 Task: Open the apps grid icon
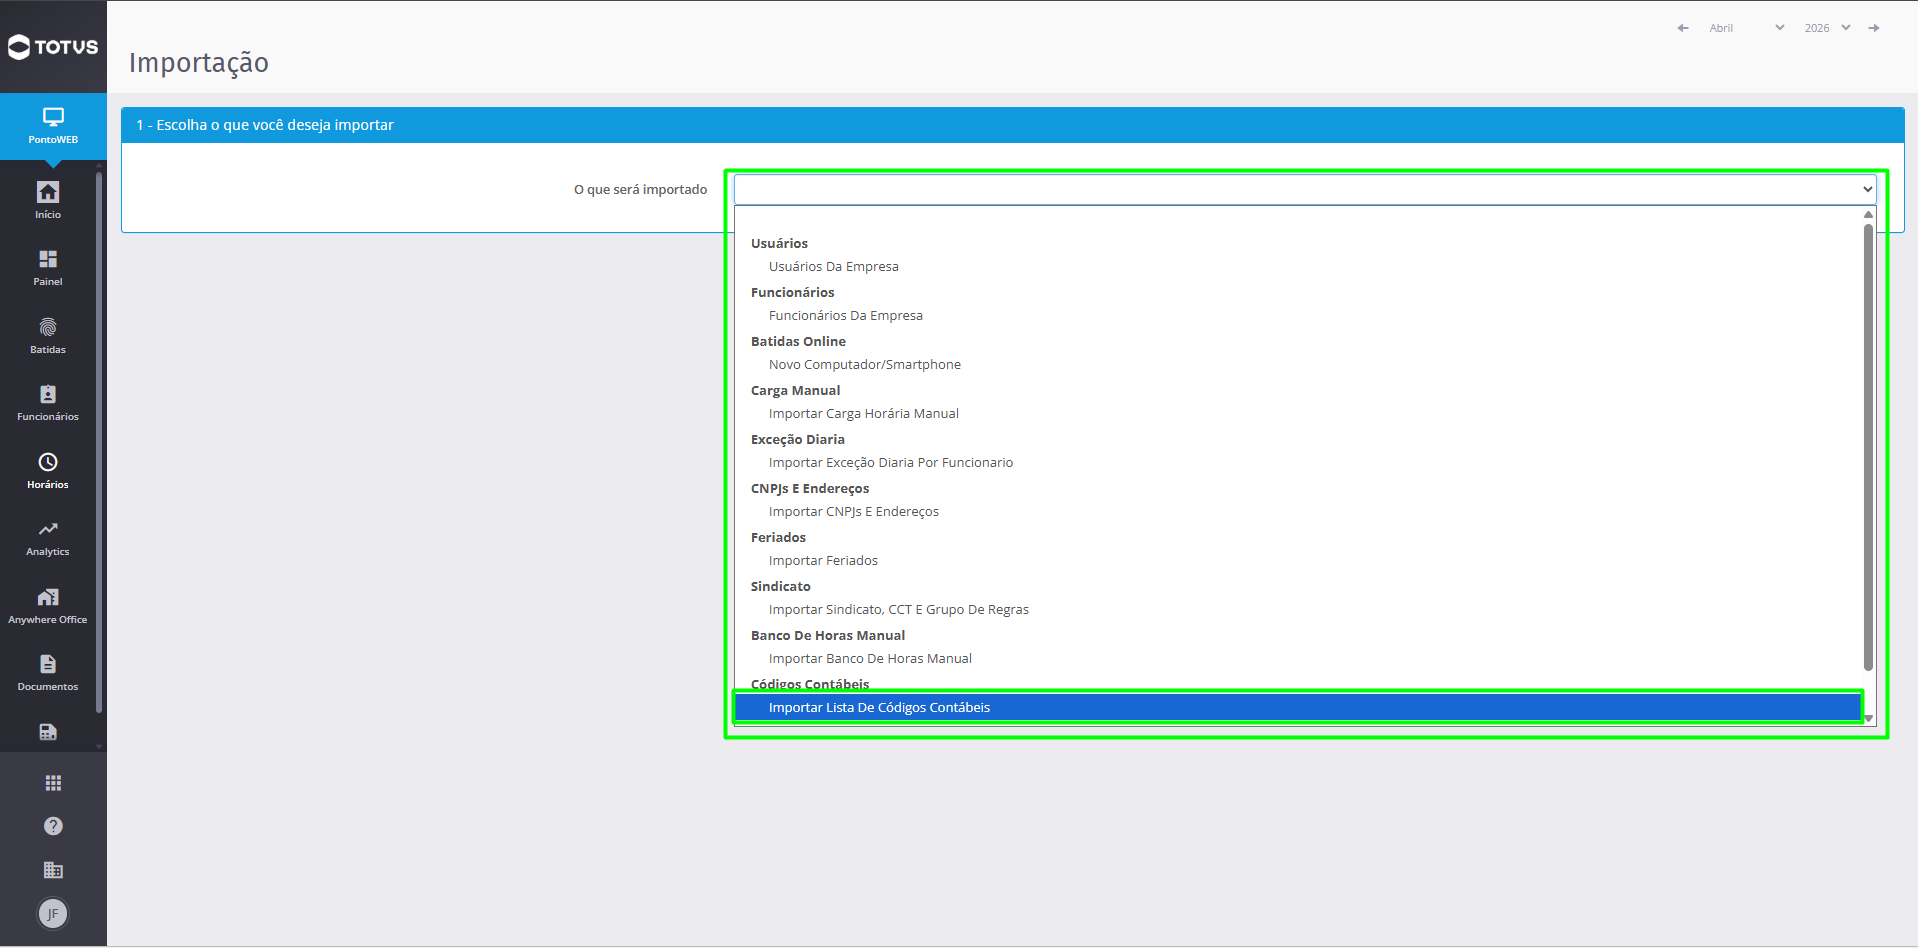click(x=53, y=783)
